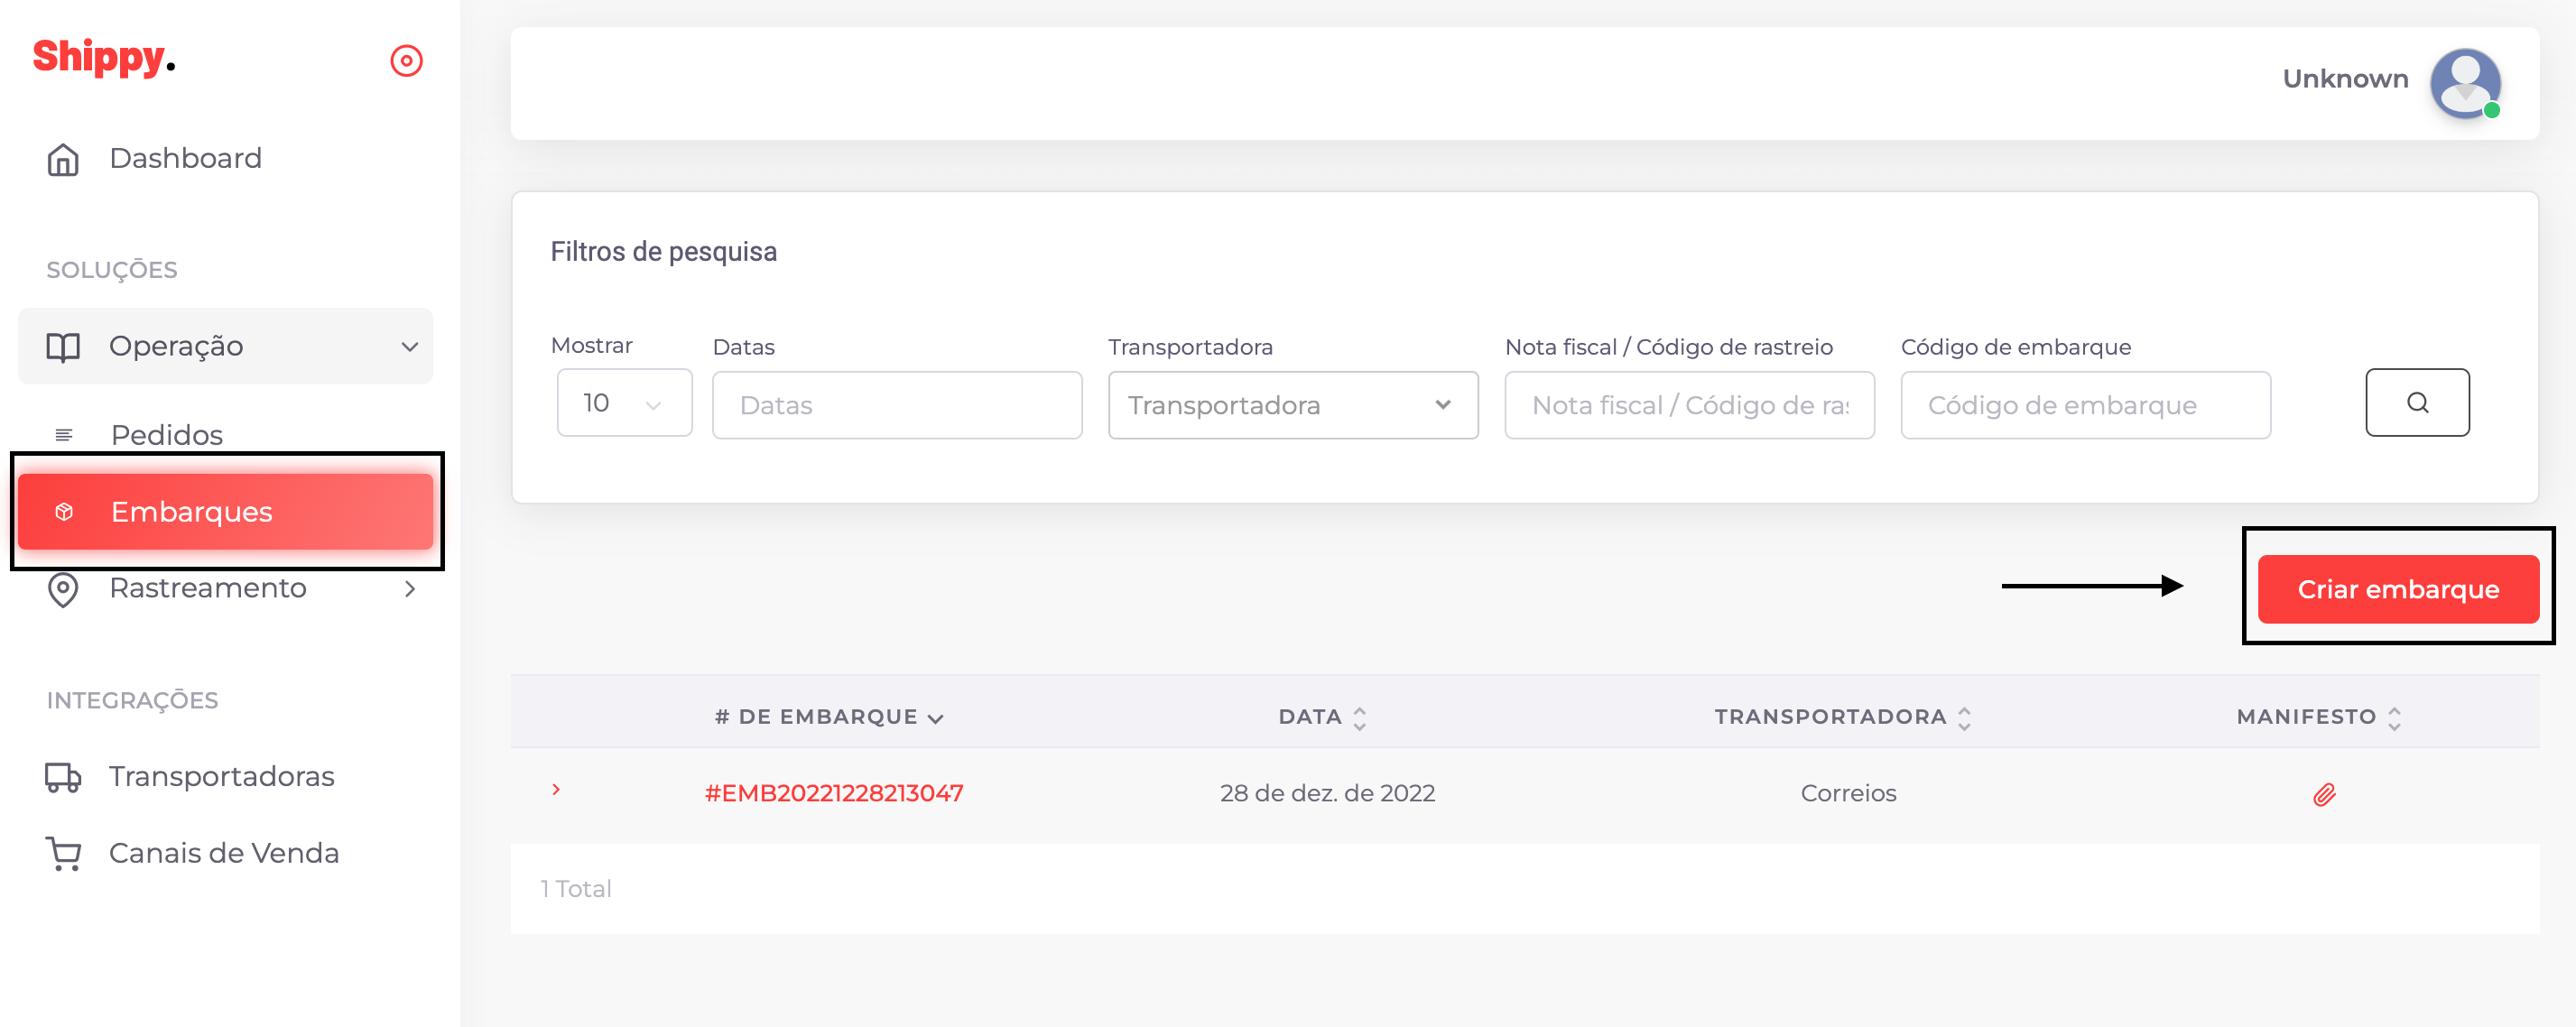Open the manifesto paperclip attachment
The height and width of the screenshot is (1027, 2576).
(2323, 794)
